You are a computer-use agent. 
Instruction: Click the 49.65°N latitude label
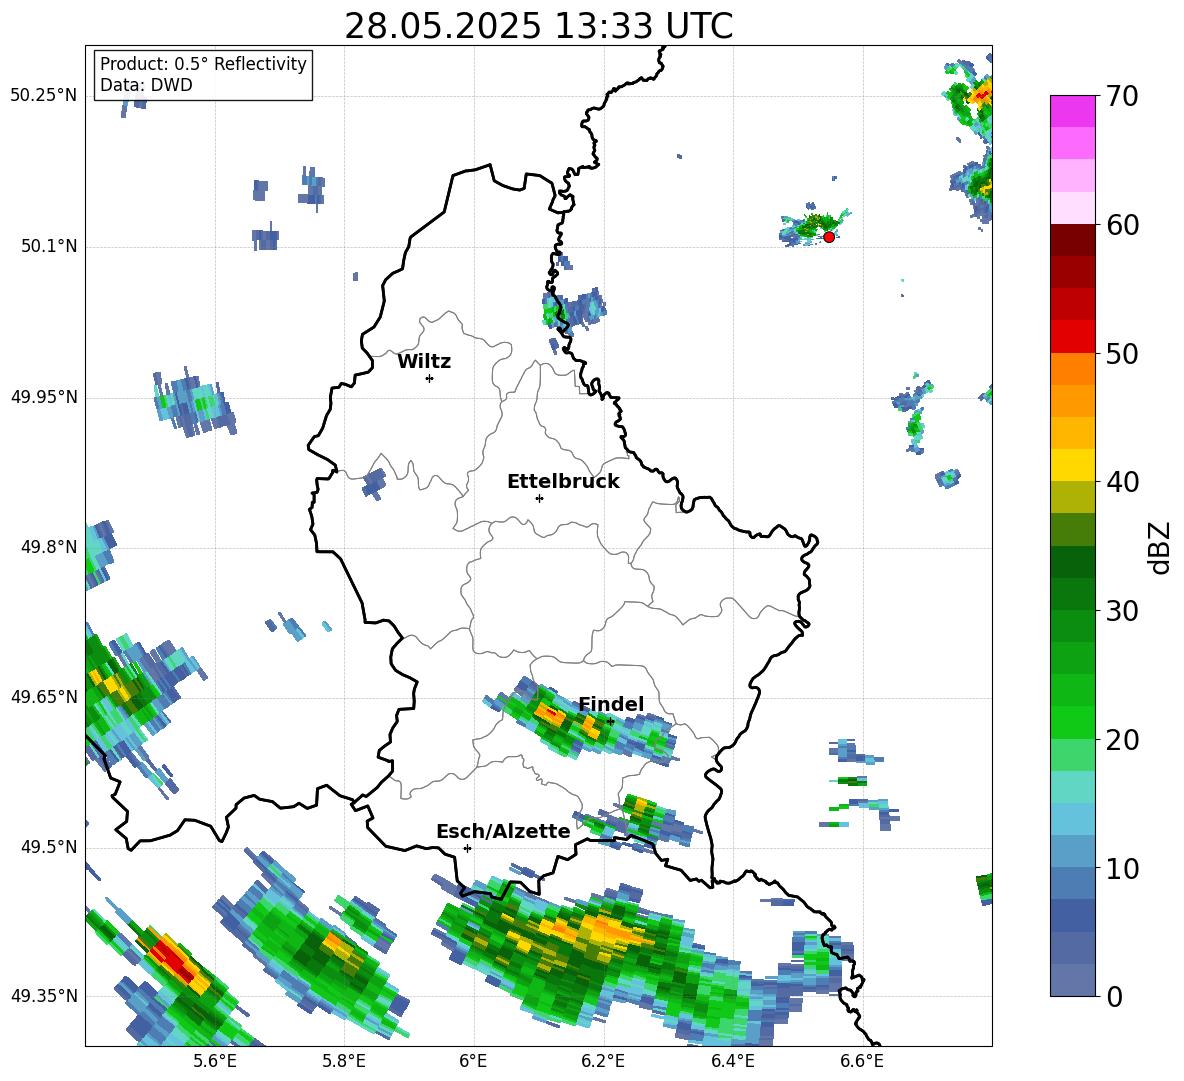pyautogui.click(x=44, y=697)
